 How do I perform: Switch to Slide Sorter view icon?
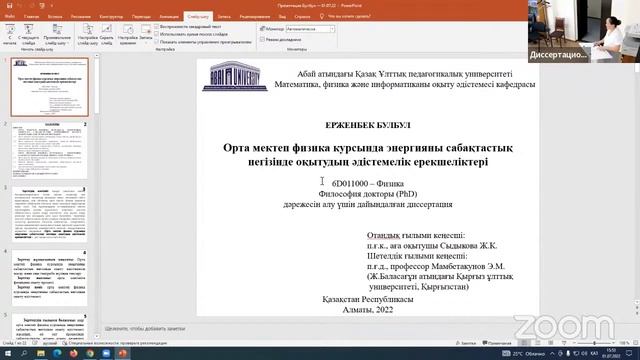(x=538, y=343)
